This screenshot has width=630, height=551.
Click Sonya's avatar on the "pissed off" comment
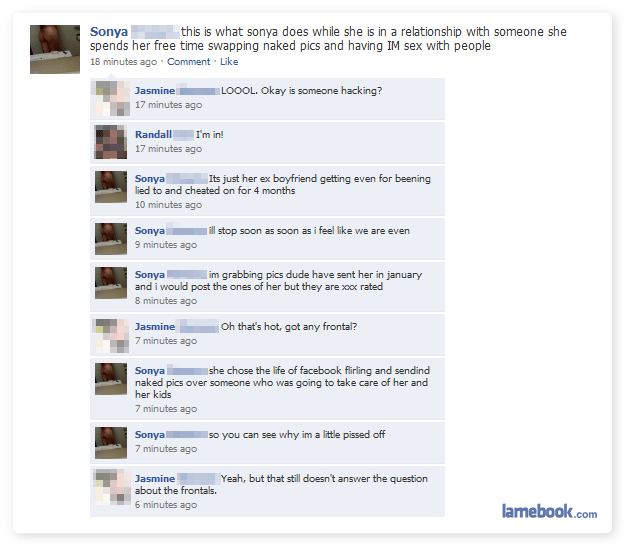[110, 443]
